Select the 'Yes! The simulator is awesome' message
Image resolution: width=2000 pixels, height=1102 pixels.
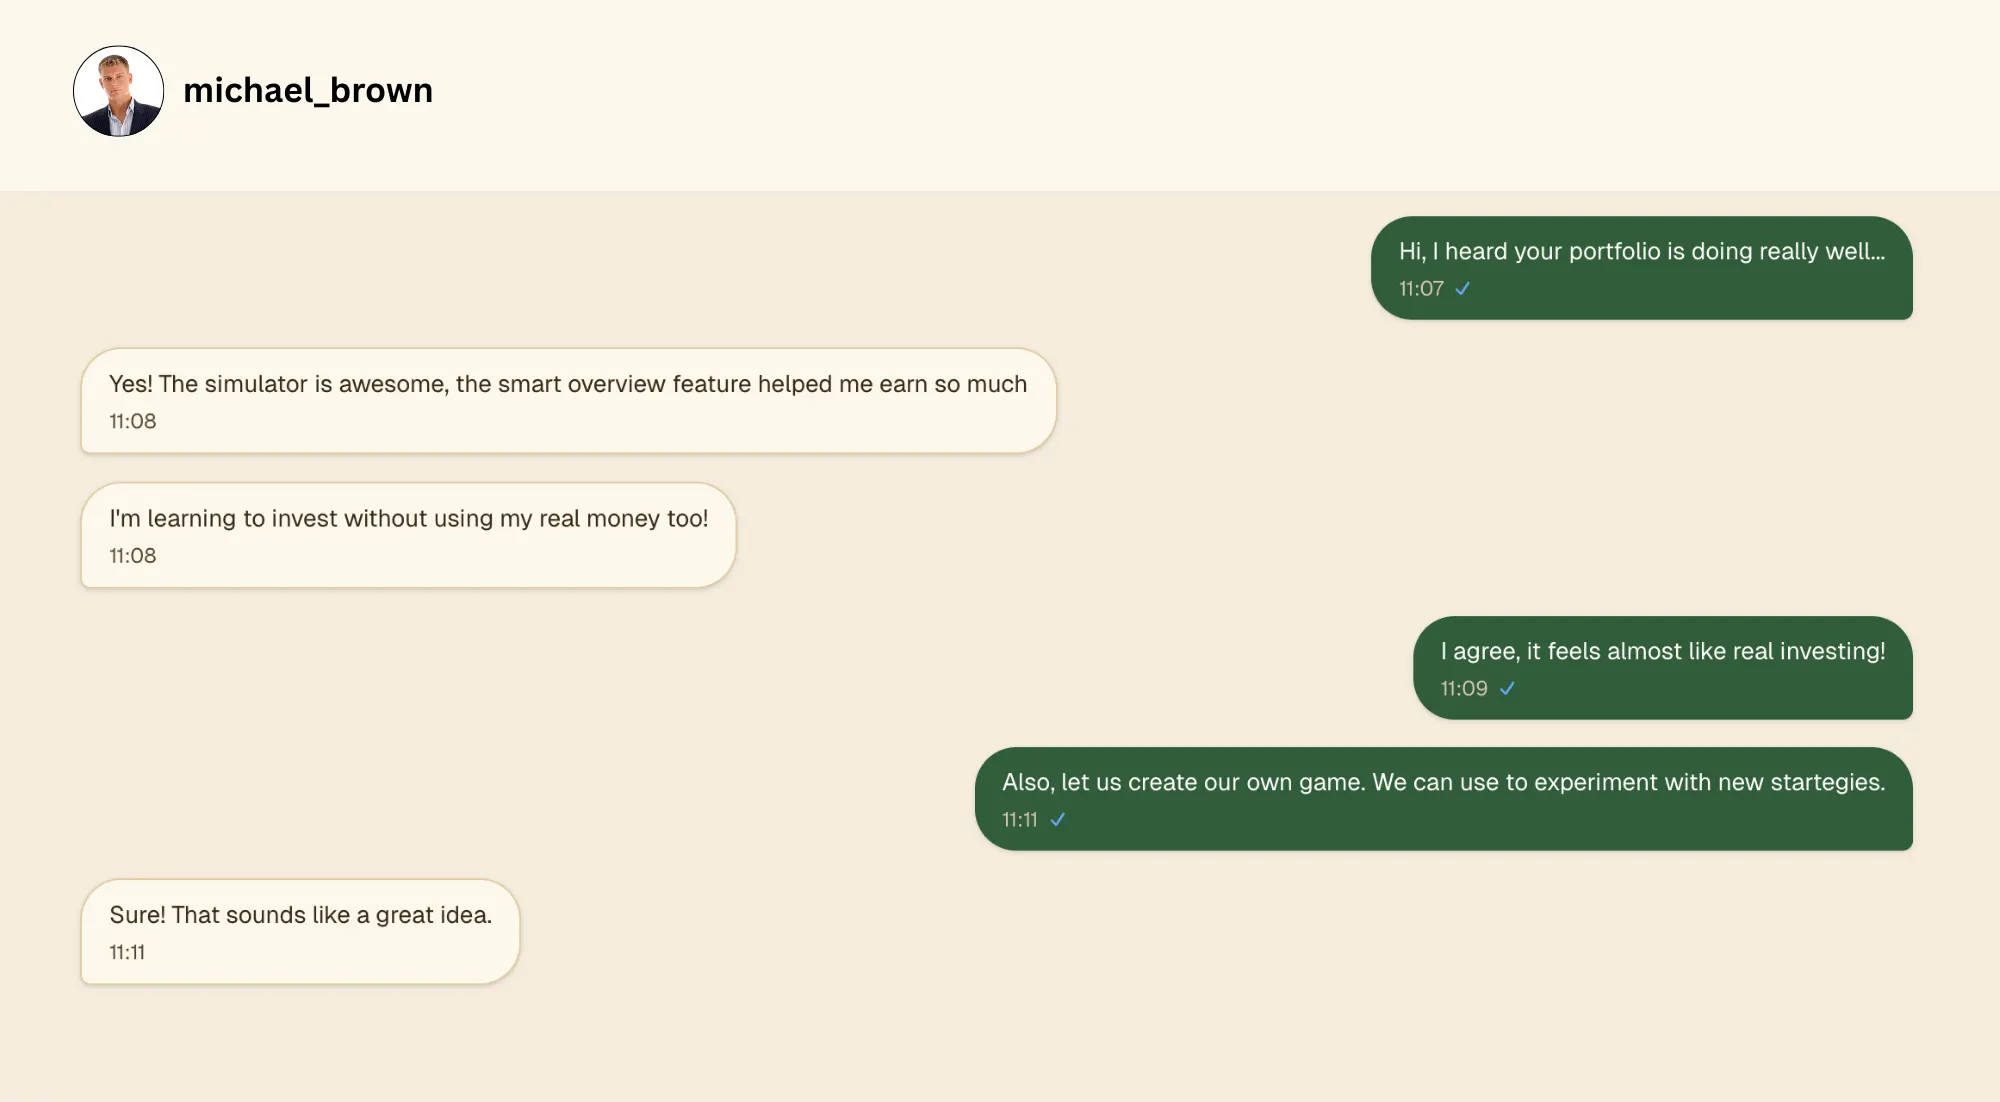coord(567,385)
